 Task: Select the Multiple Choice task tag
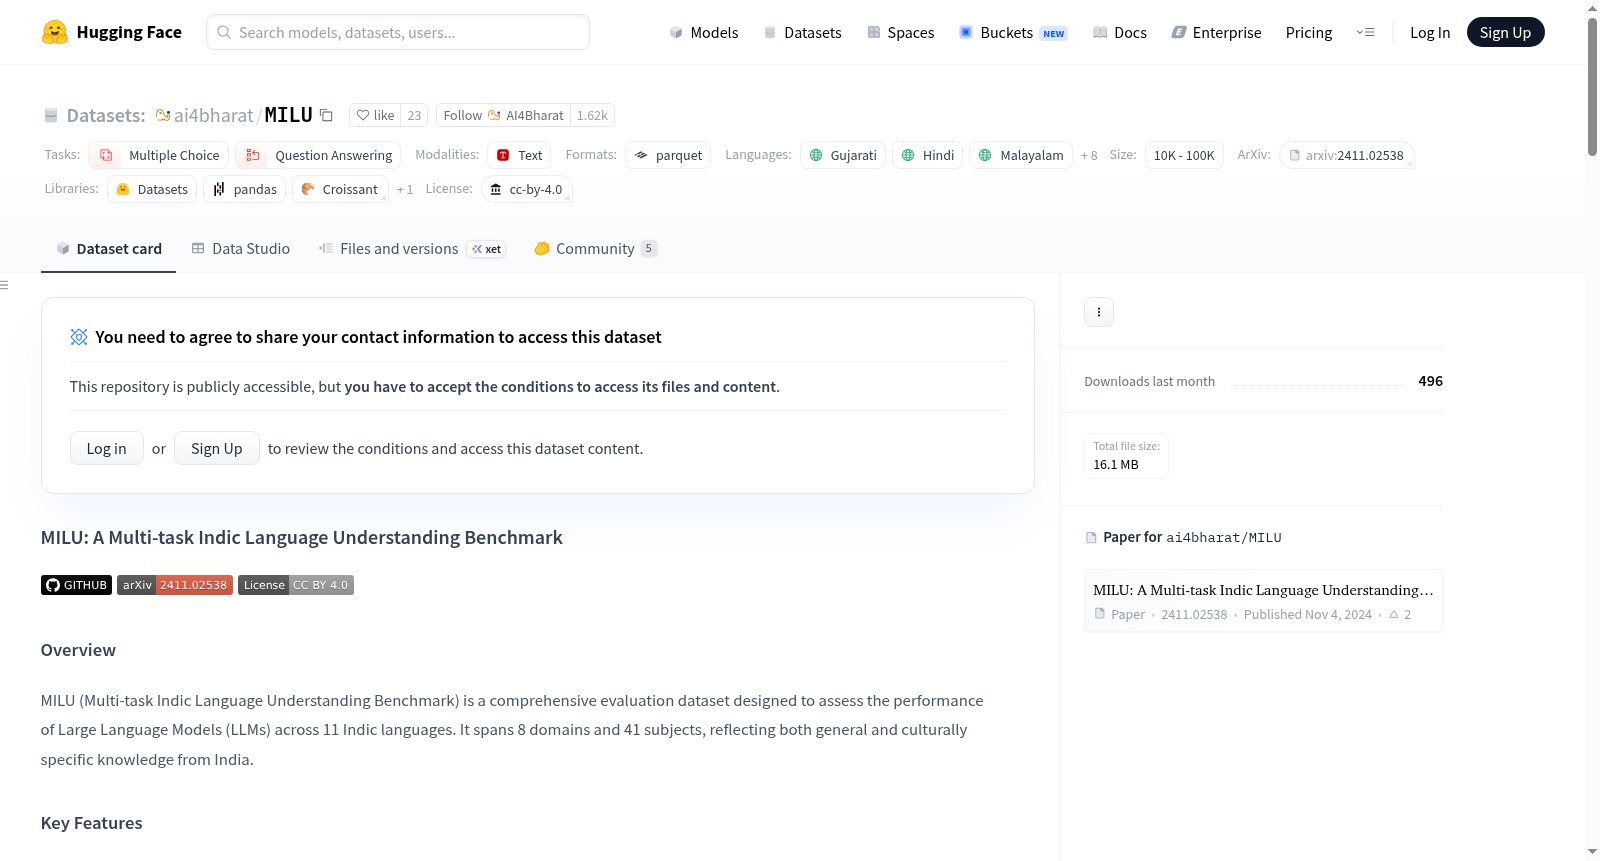point(159,155)
